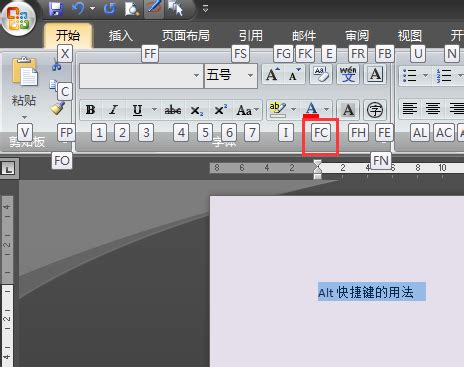Click the first line indent marker on the ruler
This screenshot has width=464, height=367.
(317, 164)
